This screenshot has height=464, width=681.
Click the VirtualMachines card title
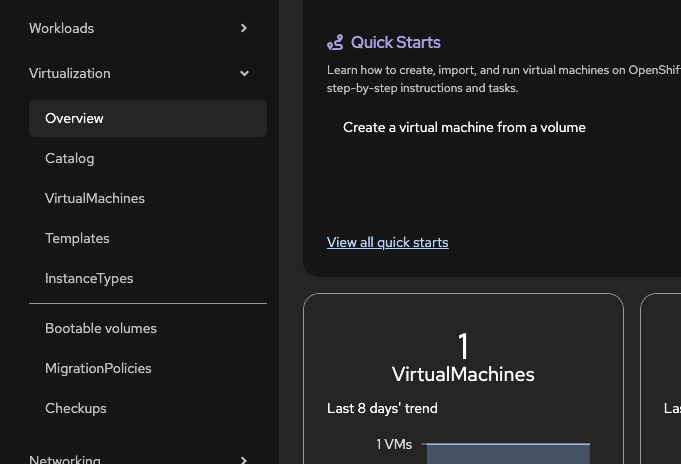point(463,375)
